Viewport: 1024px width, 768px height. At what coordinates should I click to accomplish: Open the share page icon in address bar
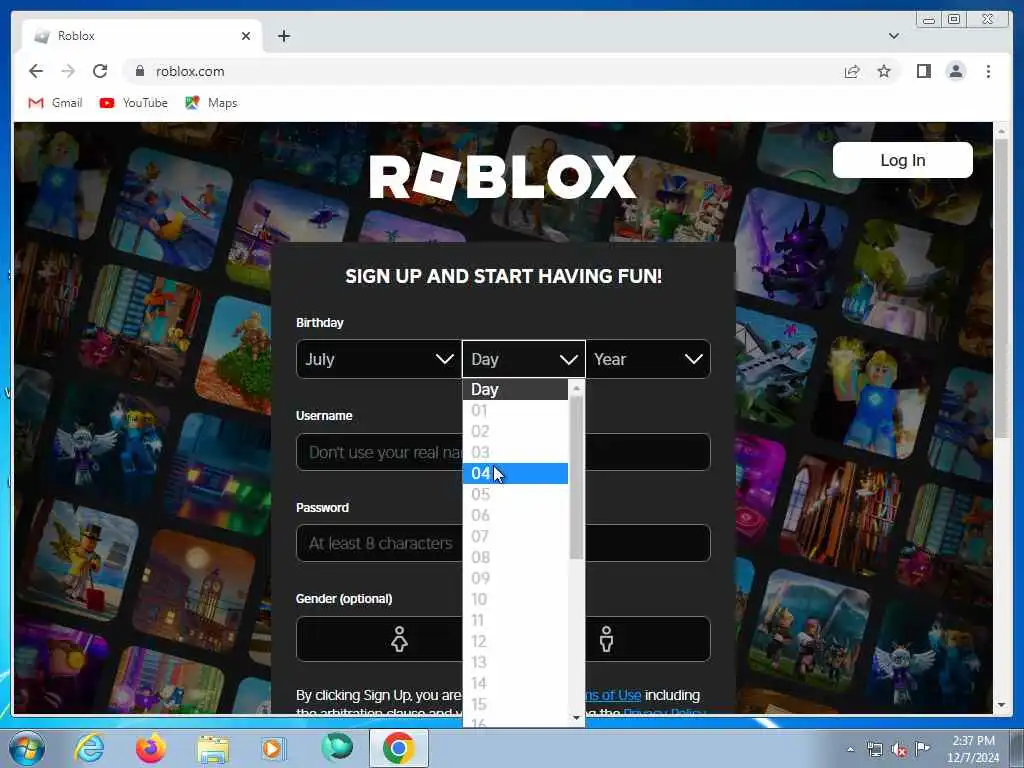(x=852, y=71)
